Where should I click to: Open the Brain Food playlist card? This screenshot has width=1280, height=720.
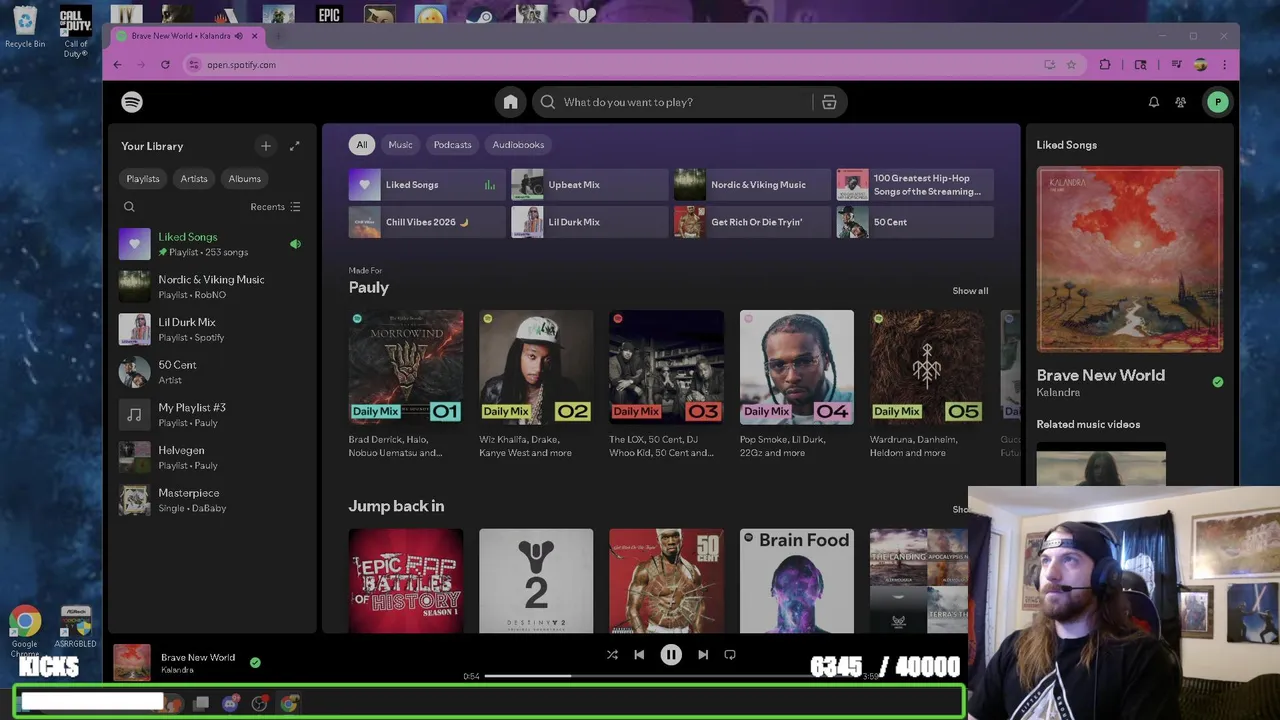[797, 581]
